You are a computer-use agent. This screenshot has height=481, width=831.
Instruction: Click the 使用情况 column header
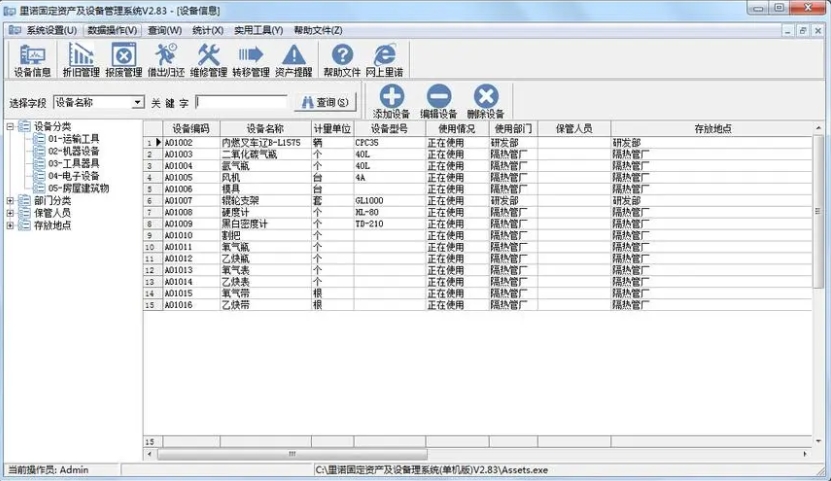click(457, 129)
